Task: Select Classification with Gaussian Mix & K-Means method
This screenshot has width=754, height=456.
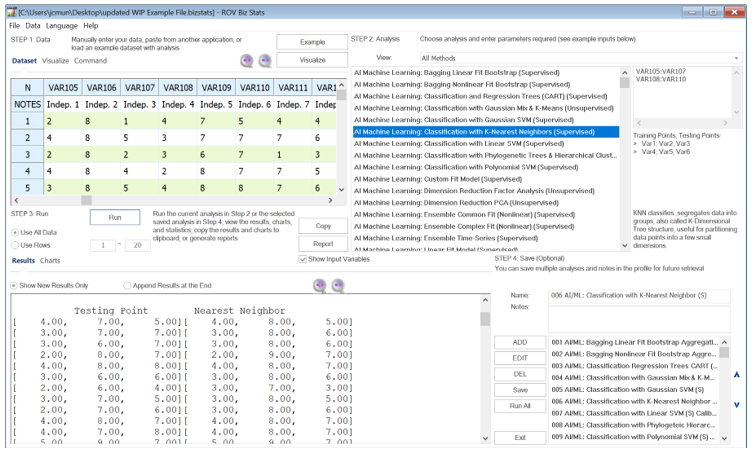Action: [x=486, y=108]
